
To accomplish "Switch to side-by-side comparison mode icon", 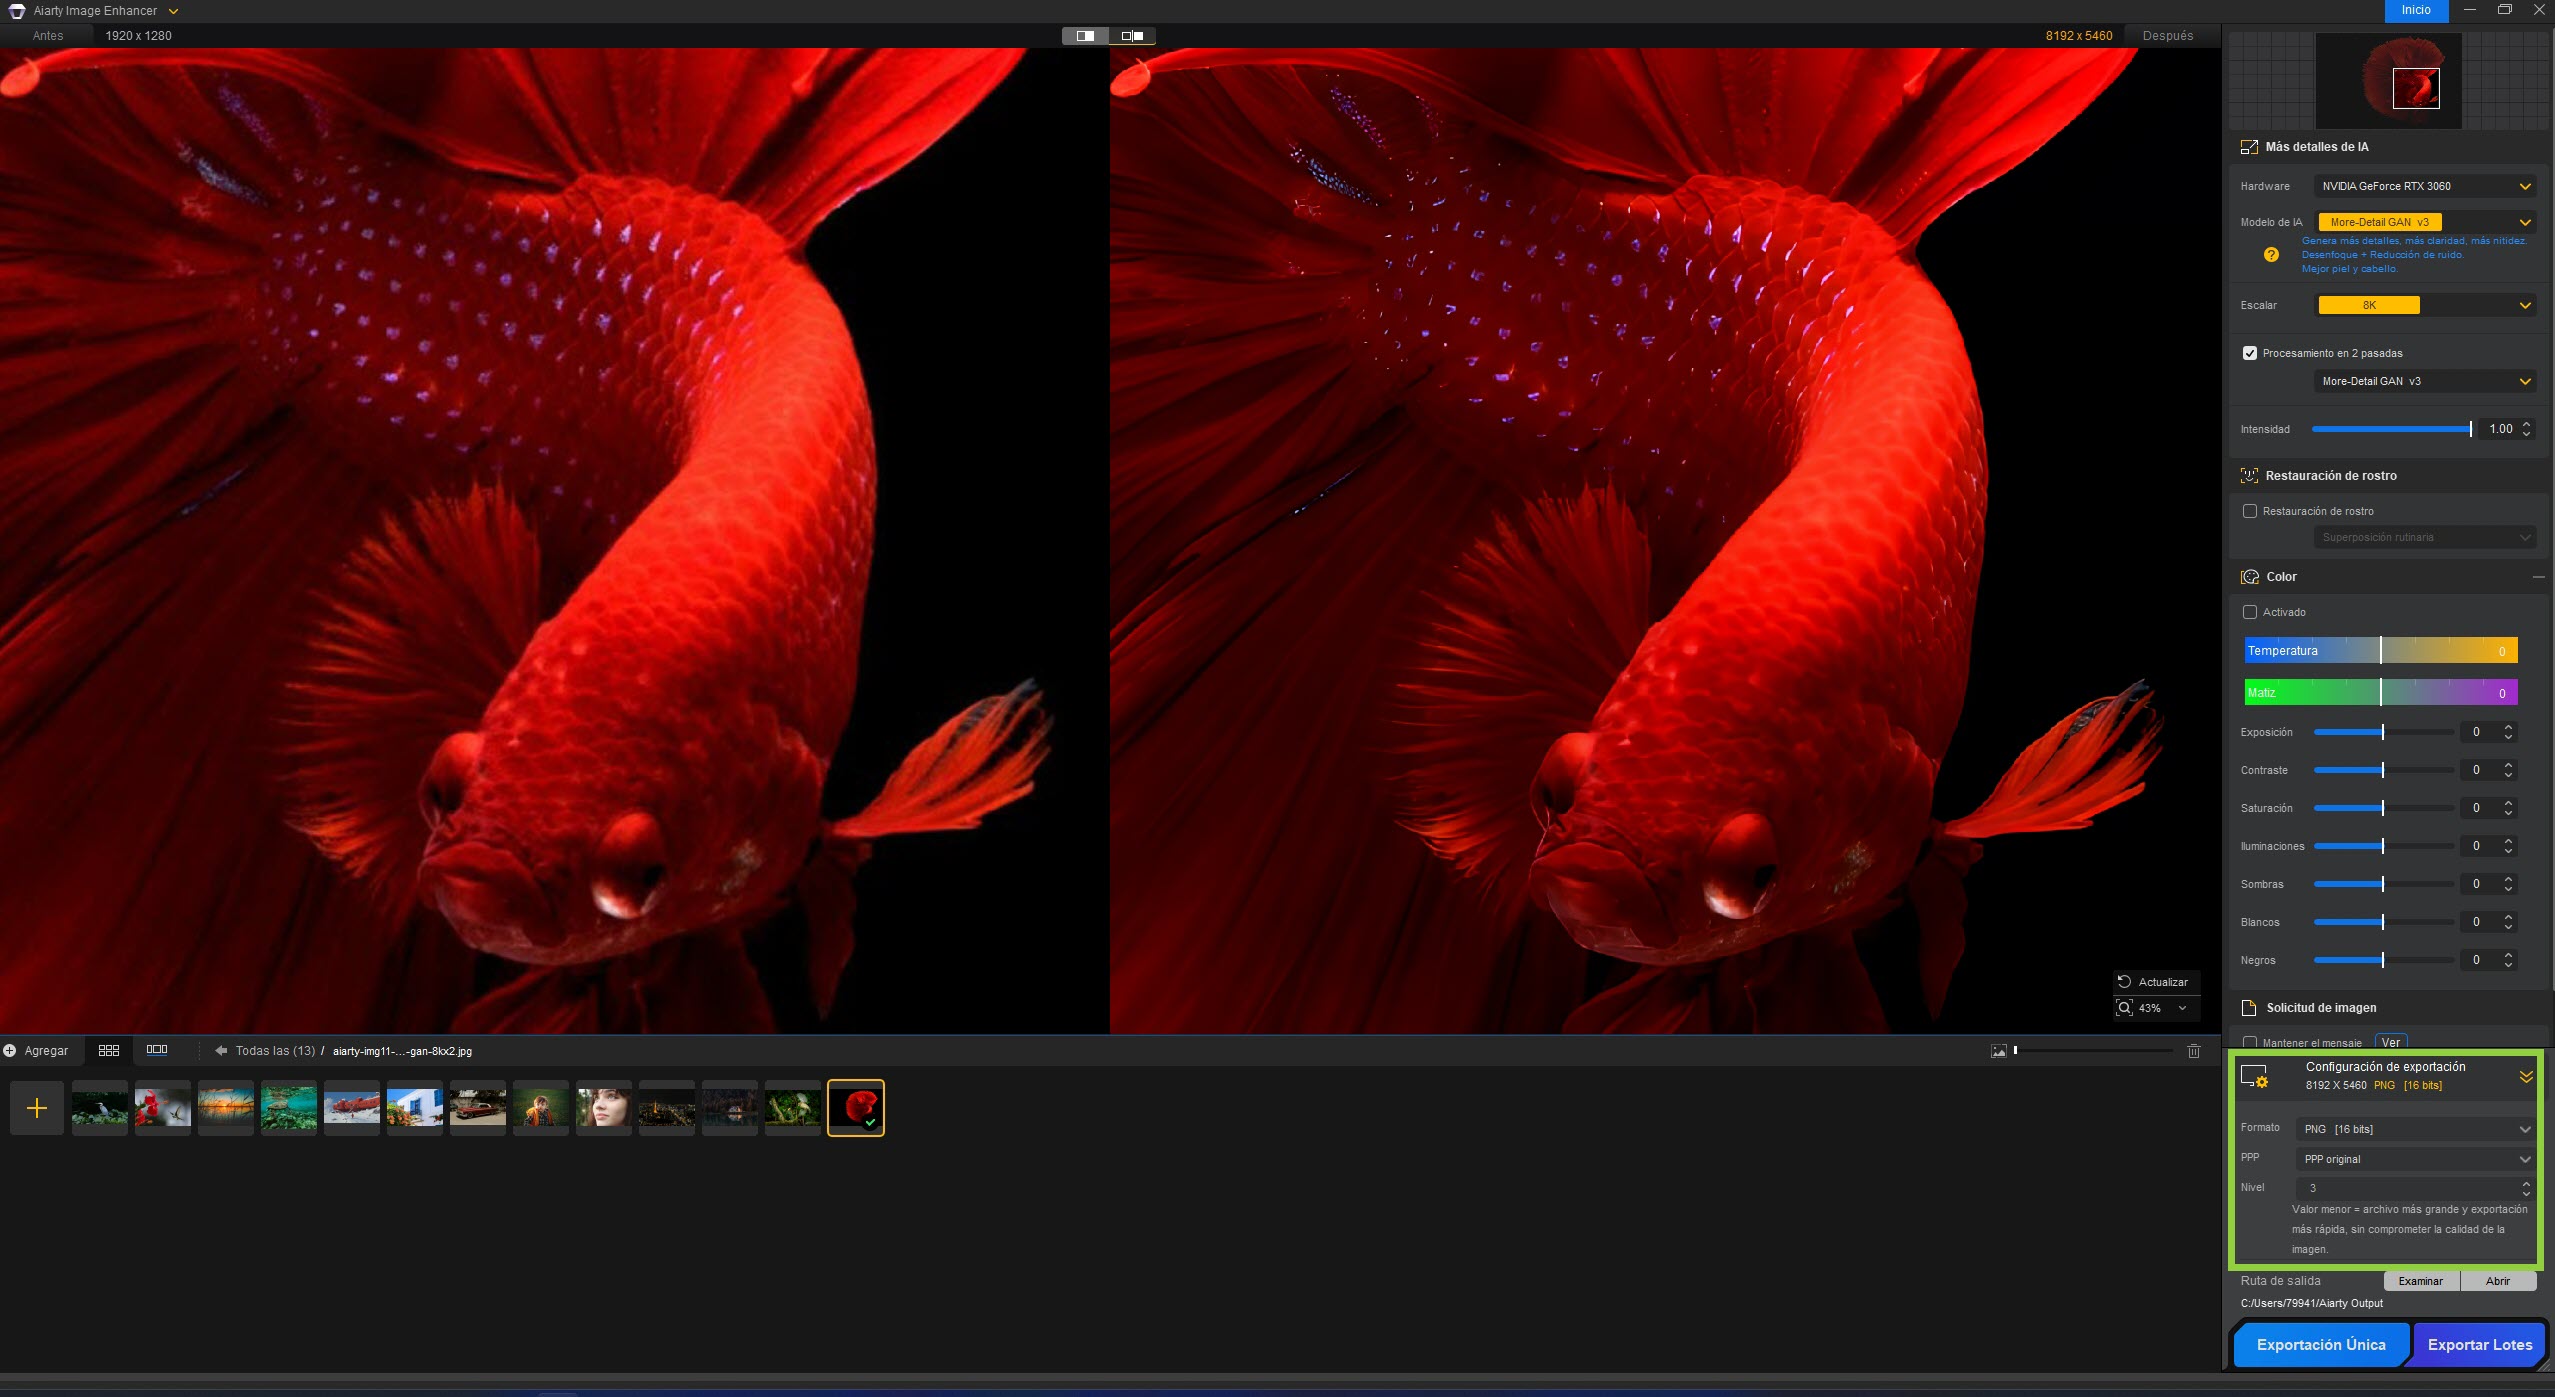I will [1132, 36].
